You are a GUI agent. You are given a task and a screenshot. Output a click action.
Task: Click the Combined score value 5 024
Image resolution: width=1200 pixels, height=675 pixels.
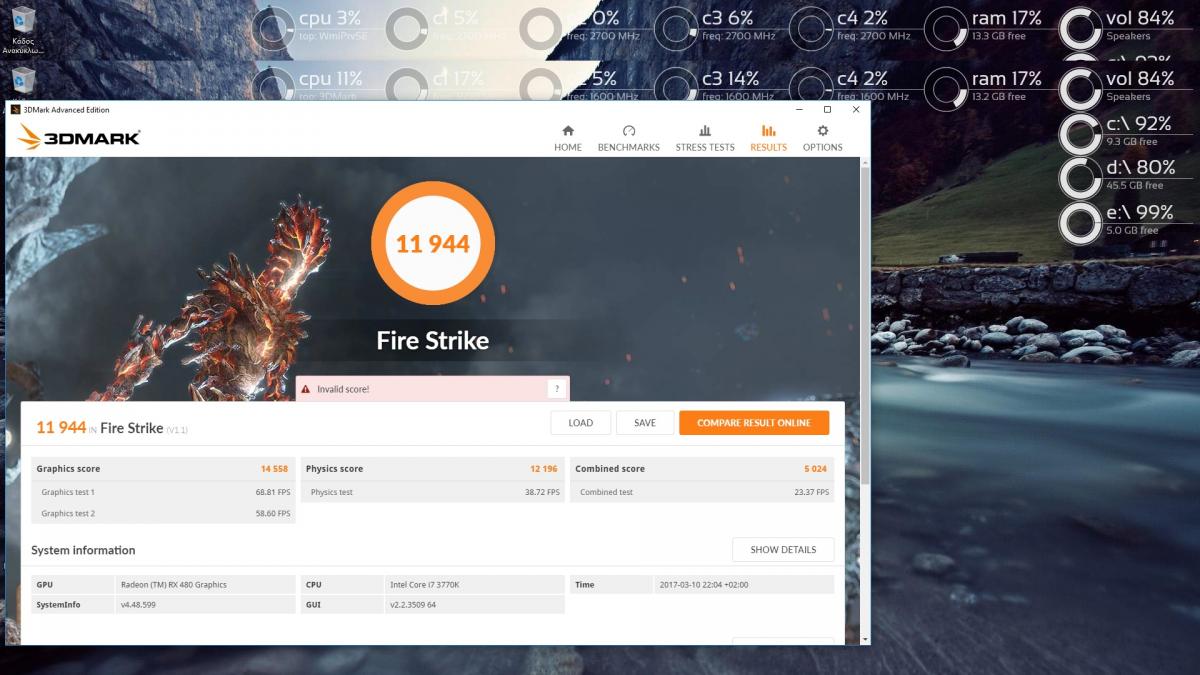816,469
